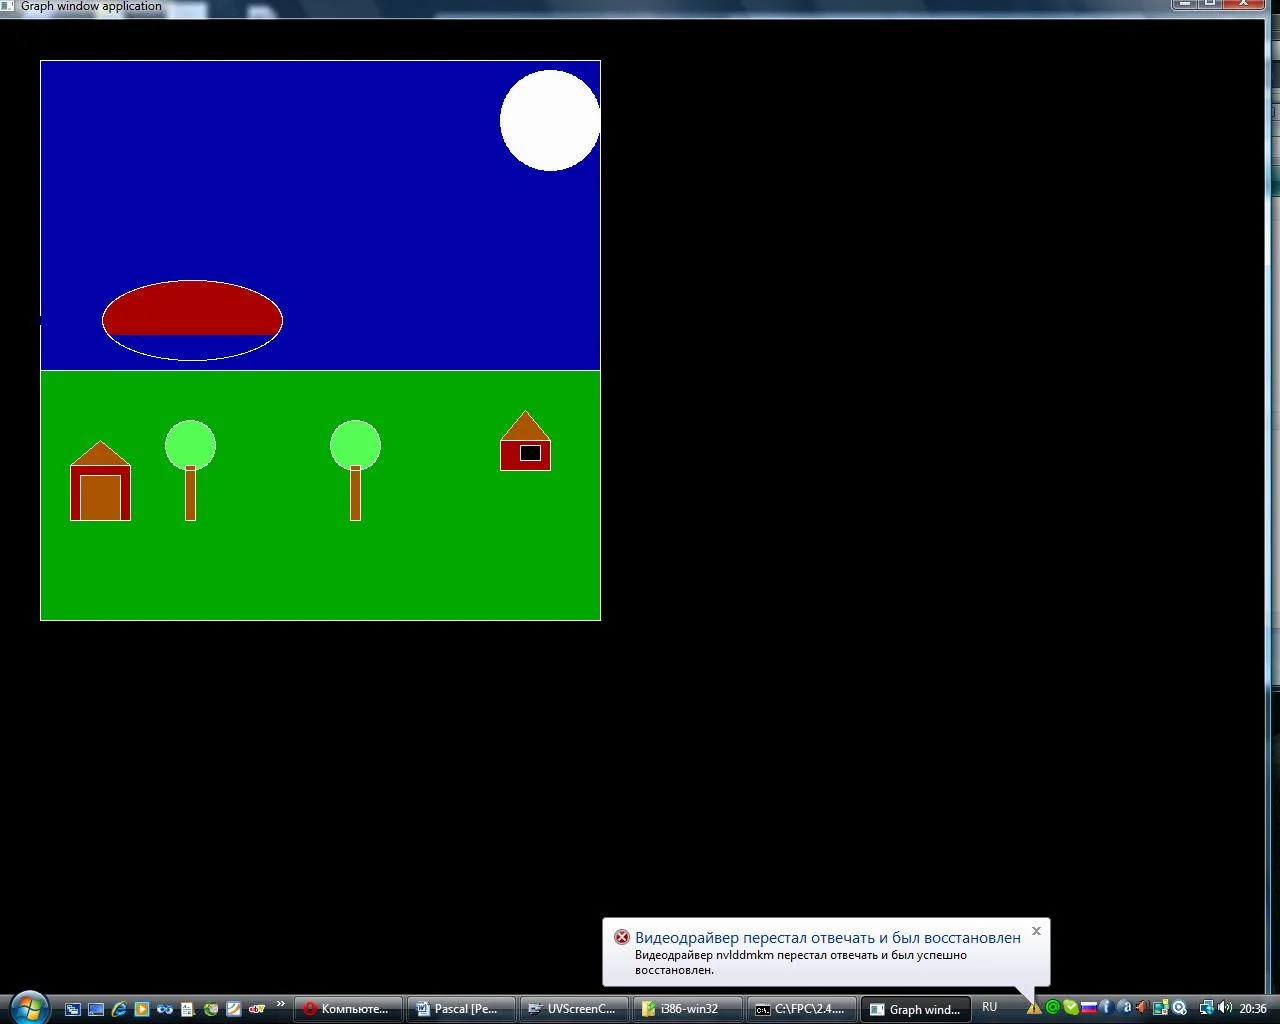This screenshot has width=1280, height=1024.
Task: Click the brown door of the left house
Action: 100,497
